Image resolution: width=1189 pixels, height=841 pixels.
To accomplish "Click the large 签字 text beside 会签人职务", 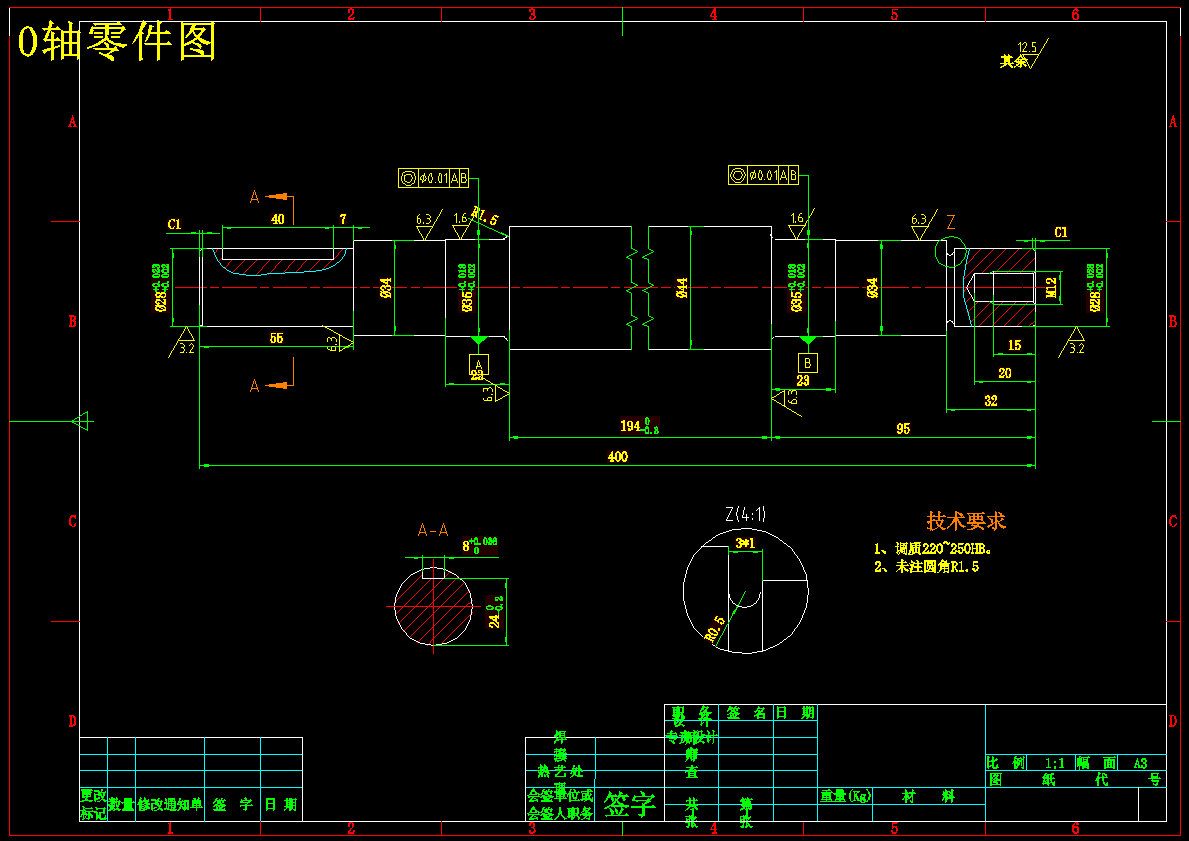I will pyautogui.click(x=629, y=805).
